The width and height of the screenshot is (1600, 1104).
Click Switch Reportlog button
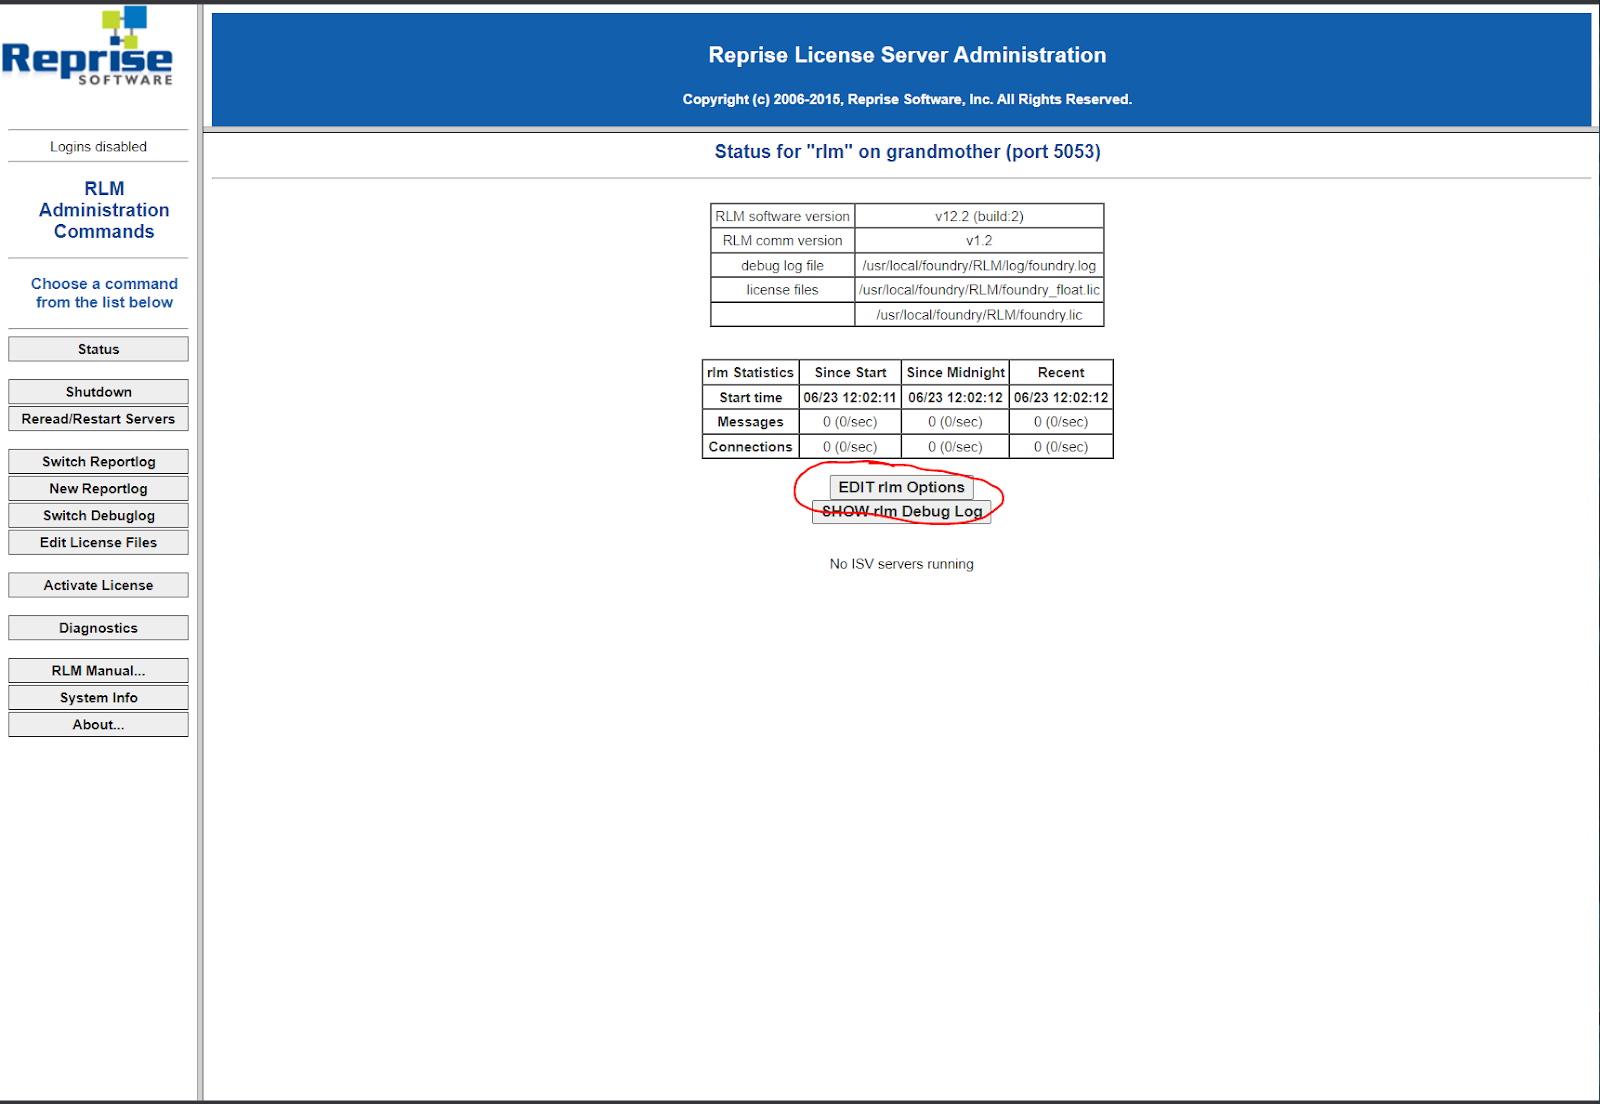(98, 462)
